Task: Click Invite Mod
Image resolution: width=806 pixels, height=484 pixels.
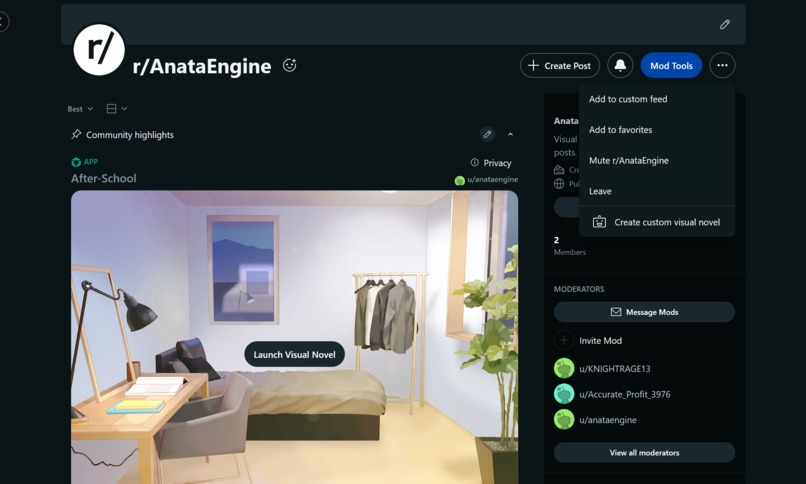Action: (600, 341)
